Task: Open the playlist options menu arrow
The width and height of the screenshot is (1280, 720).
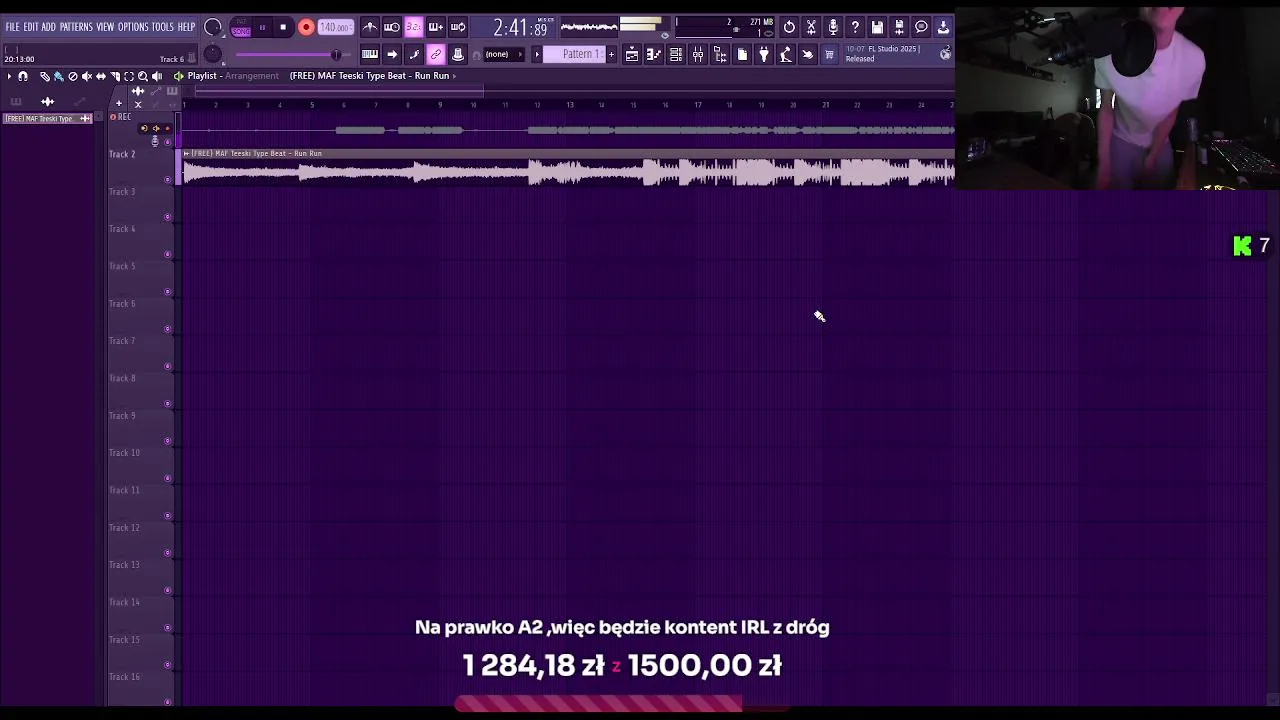Action: (9, 76)
